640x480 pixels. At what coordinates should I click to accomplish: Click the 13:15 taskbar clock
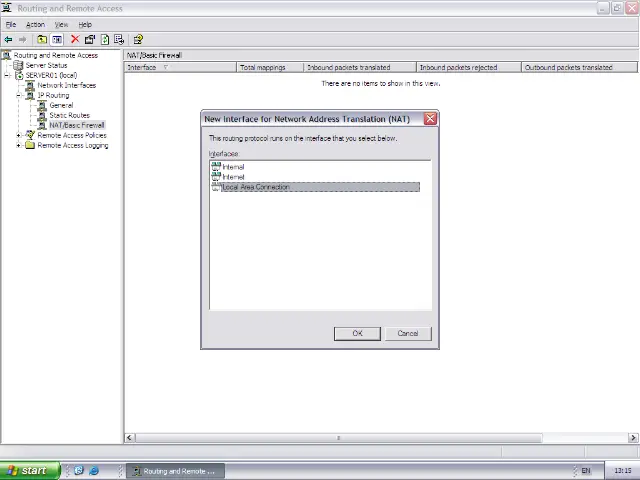click(x=622, y=471)
